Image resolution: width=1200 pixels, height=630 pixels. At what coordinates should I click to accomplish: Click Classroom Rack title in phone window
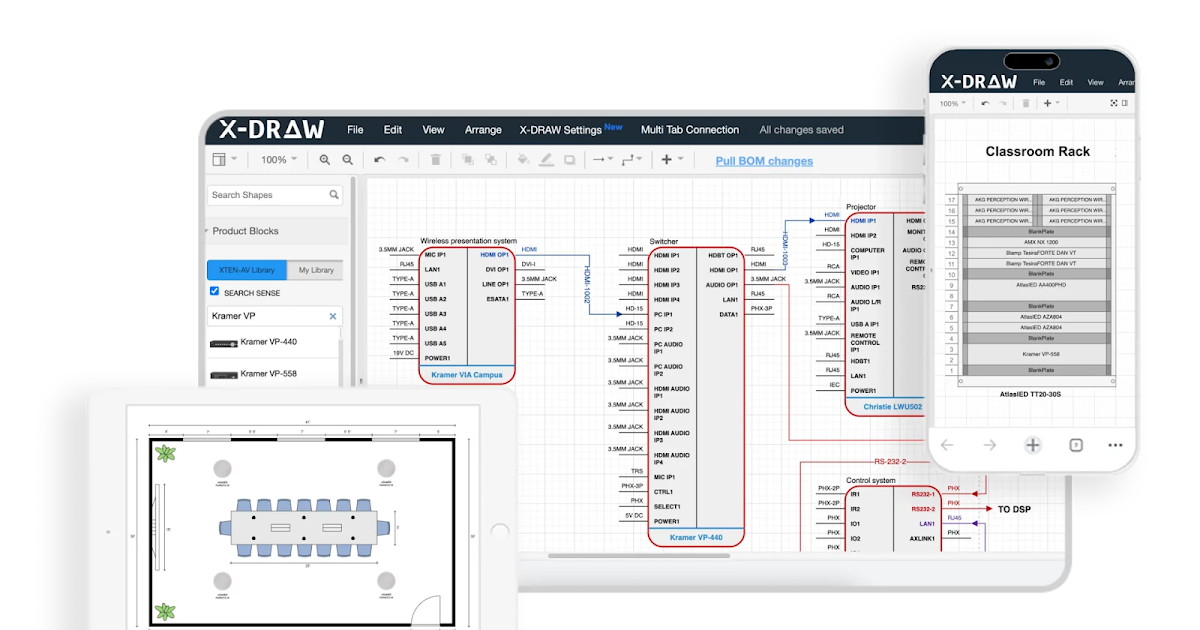[1038, 152]
